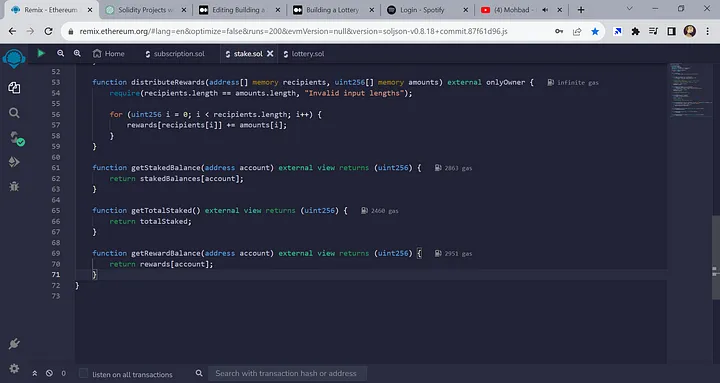Switch to the subscription.sol tab
This screenshot has height=383, width=720.
tap(174, 54)
